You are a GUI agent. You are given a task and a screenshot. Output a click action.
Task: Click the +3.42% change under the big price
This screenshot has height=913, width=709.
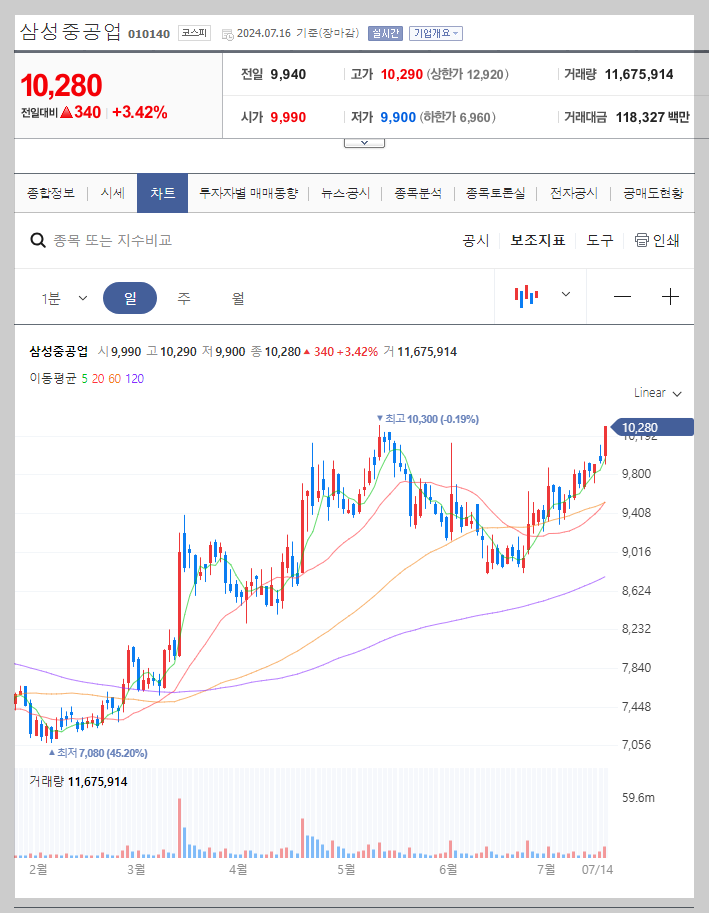[140, 112]
